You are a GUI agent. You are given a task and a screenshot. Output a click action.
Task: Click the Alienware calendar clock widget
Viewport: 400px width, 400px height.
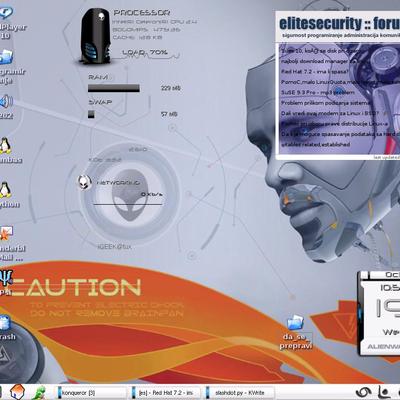pos(379,313)
